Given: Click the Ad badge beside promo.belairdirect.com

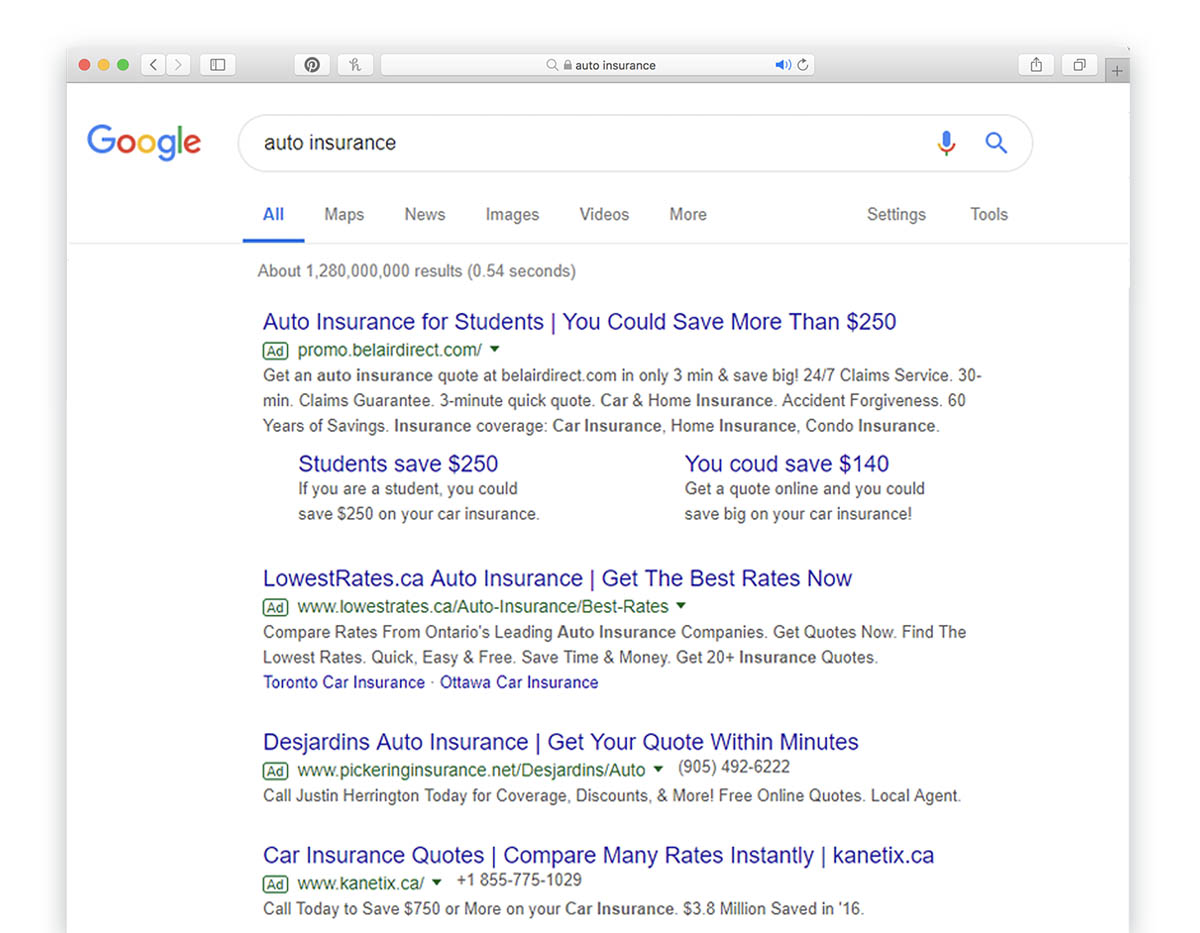Looking at the screenshot, I should [275, 351].
